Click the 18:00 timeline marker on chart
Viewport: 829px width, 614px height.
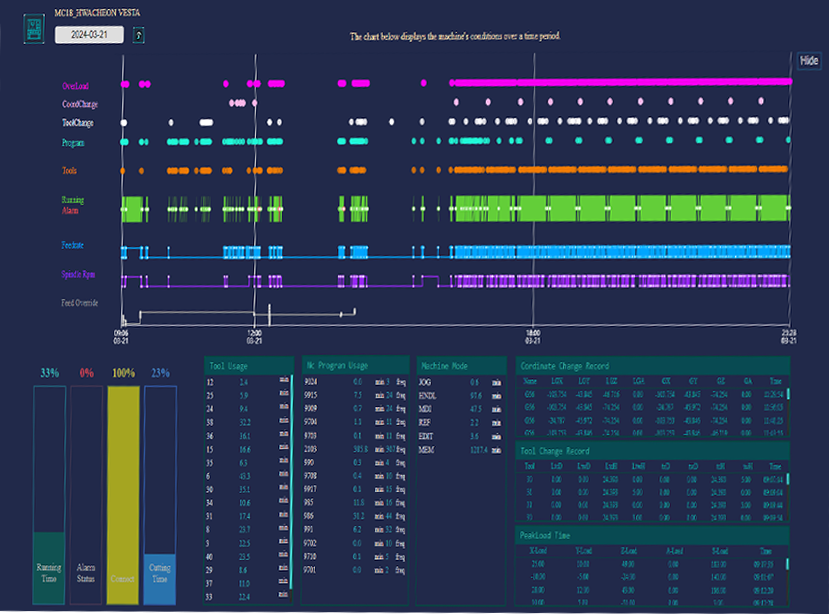pos(534,332)
